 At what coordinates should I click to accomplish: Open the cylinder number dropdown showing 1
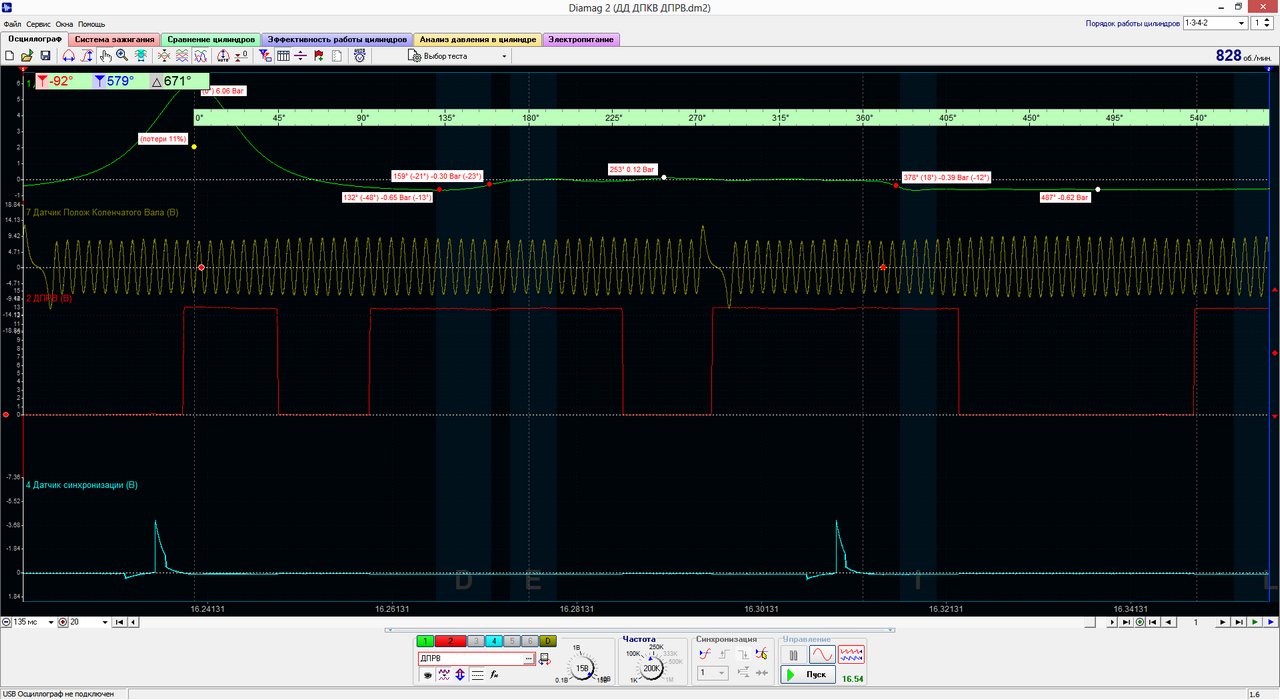[1262, 22]
